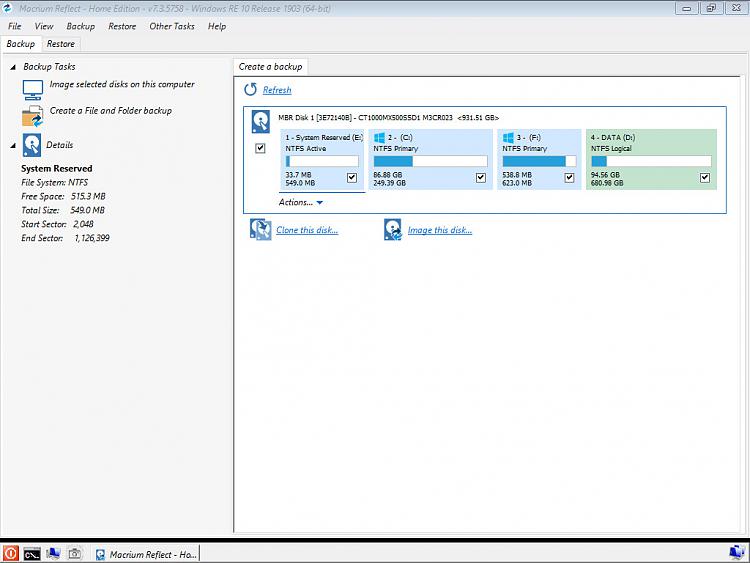Click the '249.39 GB' size text

pyautogui.click(x=389, y=183)
